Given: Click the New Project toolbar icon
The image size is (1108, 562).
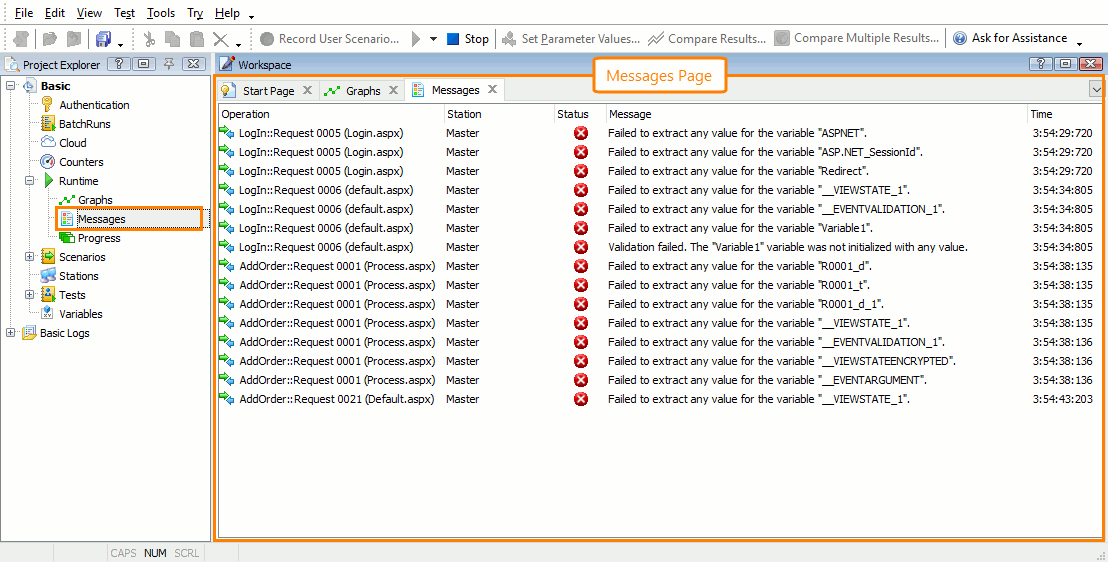Looking at the screenshot, I should (22, 39).
